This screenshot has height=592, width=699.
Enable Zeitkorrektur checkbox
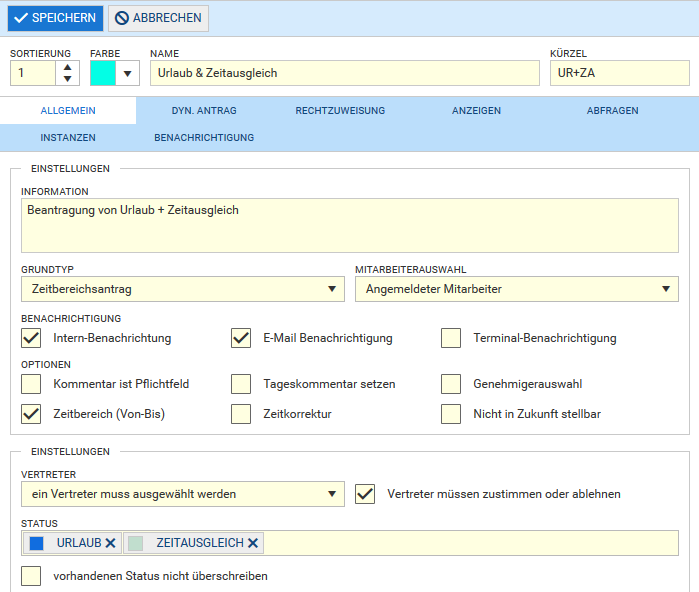(x=241, y=414)
